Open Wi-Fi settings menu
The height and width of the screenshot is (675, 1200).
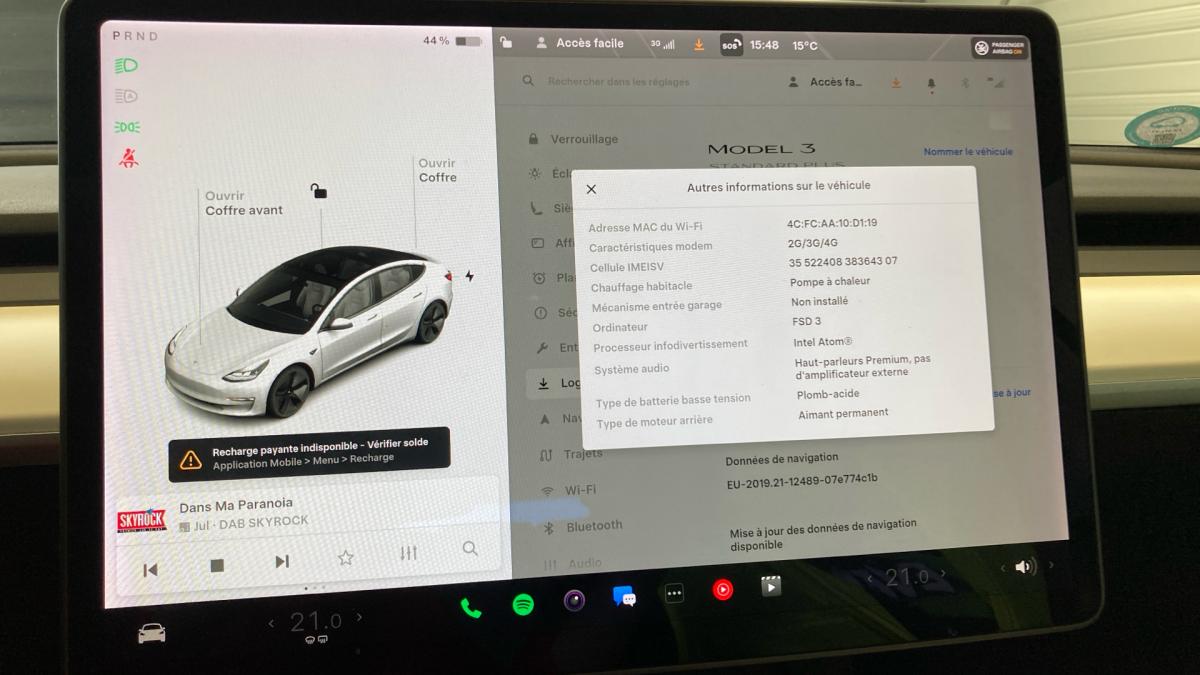pyautogui.click(x=568, y=490)
